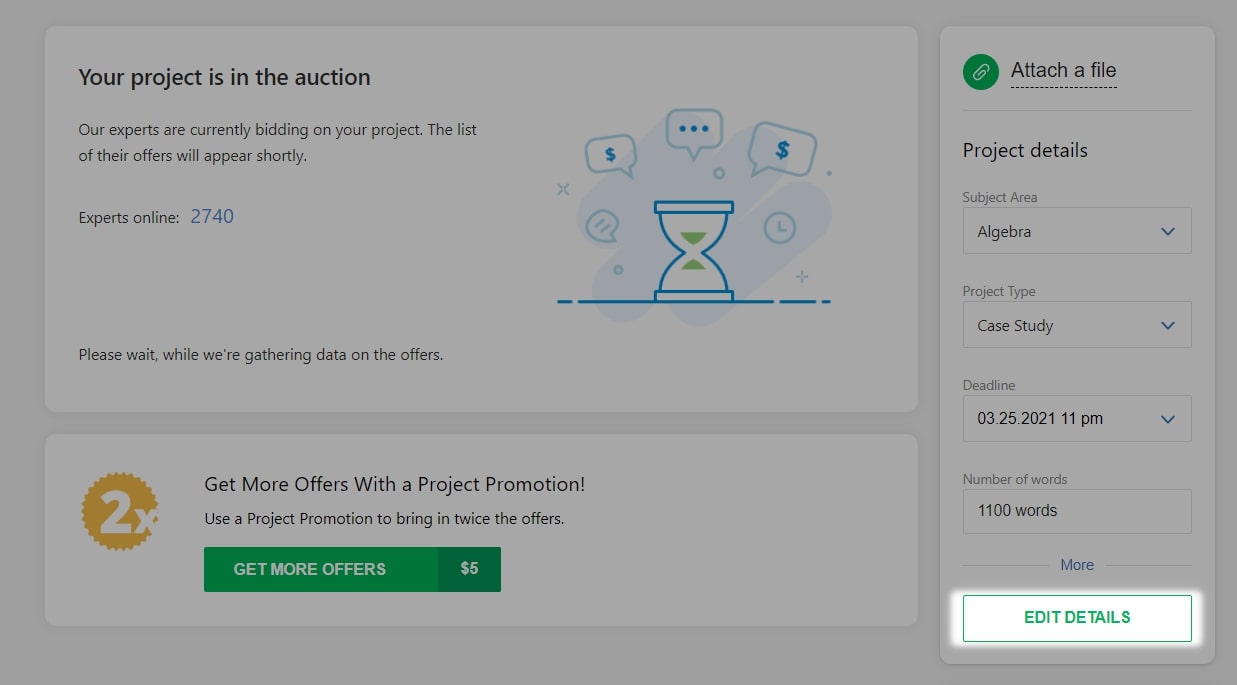The width and height of the screenshot is (1237, 685).
Task: Open the Project Type dropdown showing Case Study
Action: (x=1077, y=324)
